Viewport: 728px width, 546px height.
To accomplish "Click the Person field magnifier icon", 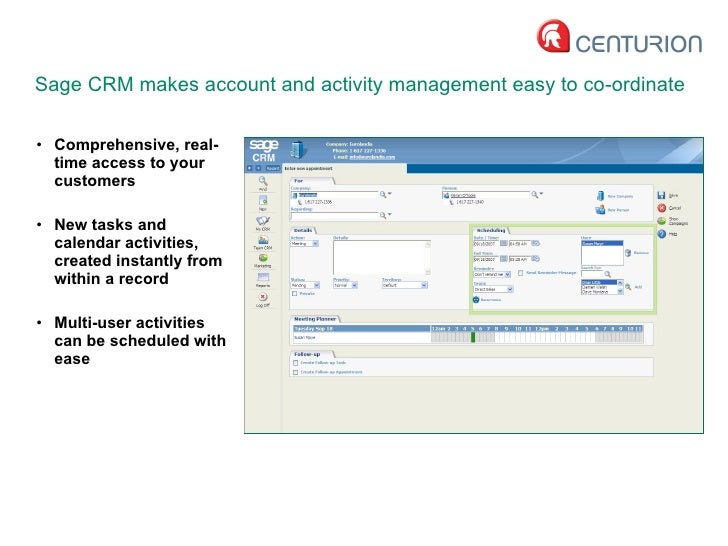I will (x=534, y=194).
